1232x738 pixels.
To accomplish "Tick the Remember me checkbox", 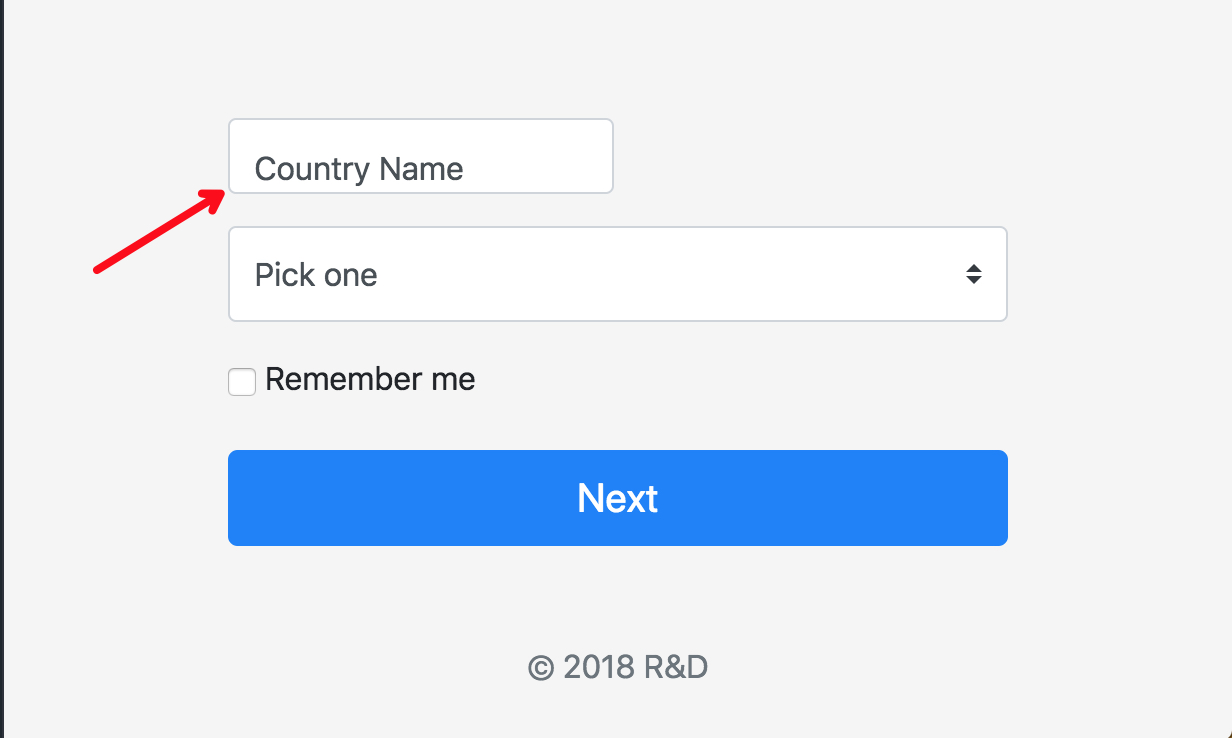I will (x=242, y=381).
